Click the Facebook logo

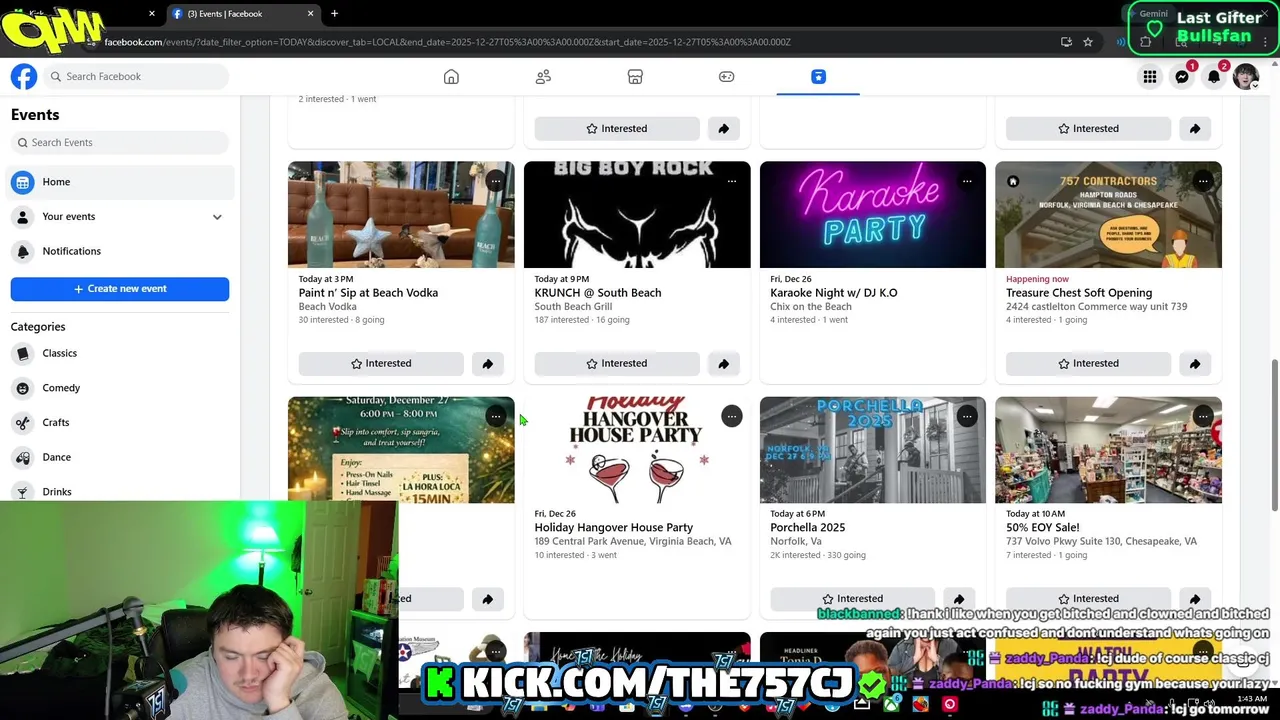(24, 76)
